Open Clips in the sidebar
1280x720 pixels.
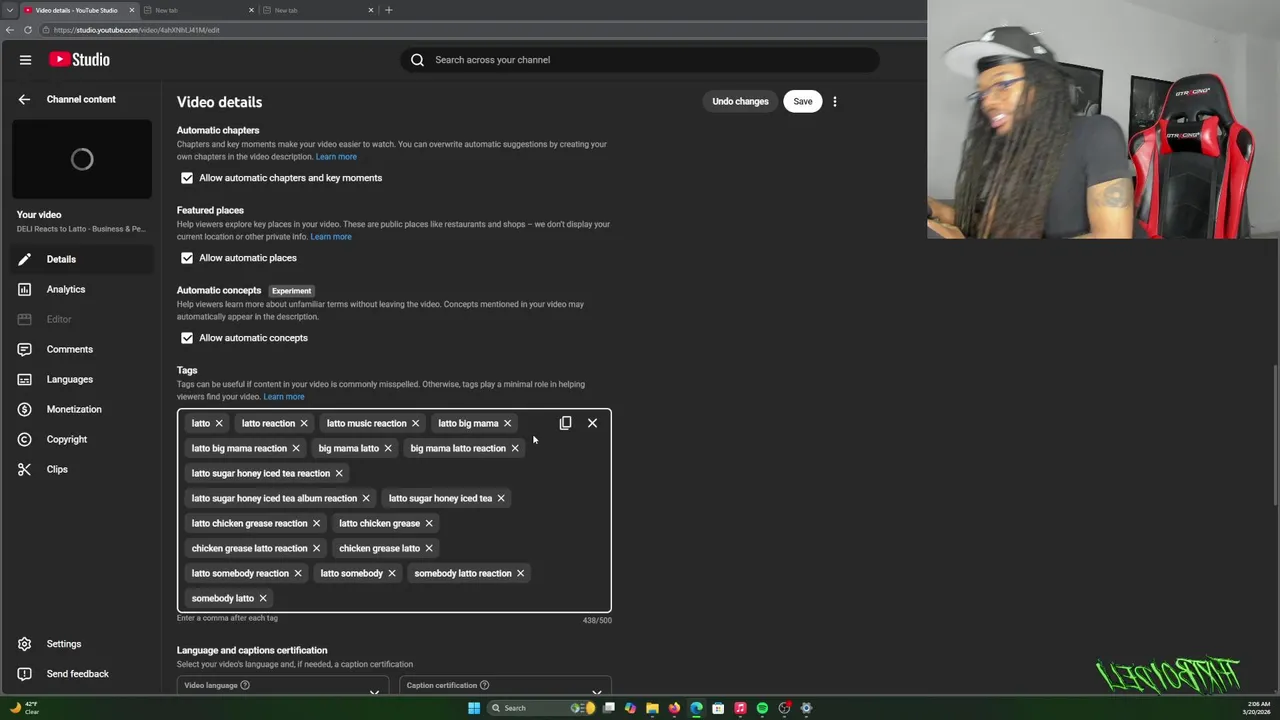(57, 469)
